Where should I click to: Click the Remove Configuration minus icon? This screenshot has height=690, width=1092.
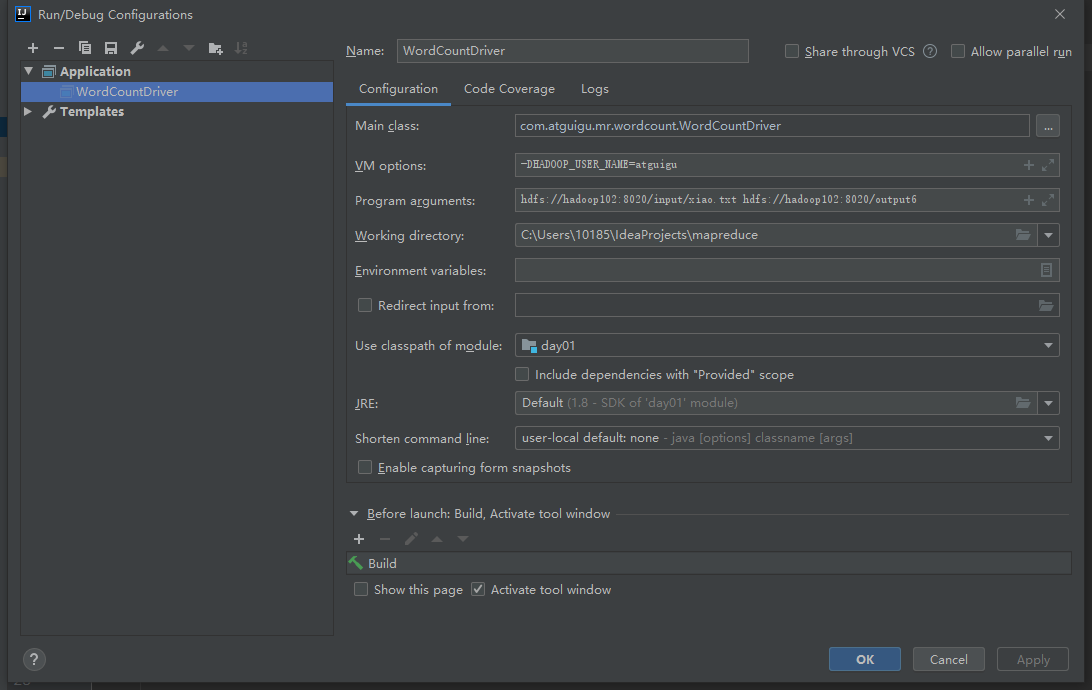(58, 48)
